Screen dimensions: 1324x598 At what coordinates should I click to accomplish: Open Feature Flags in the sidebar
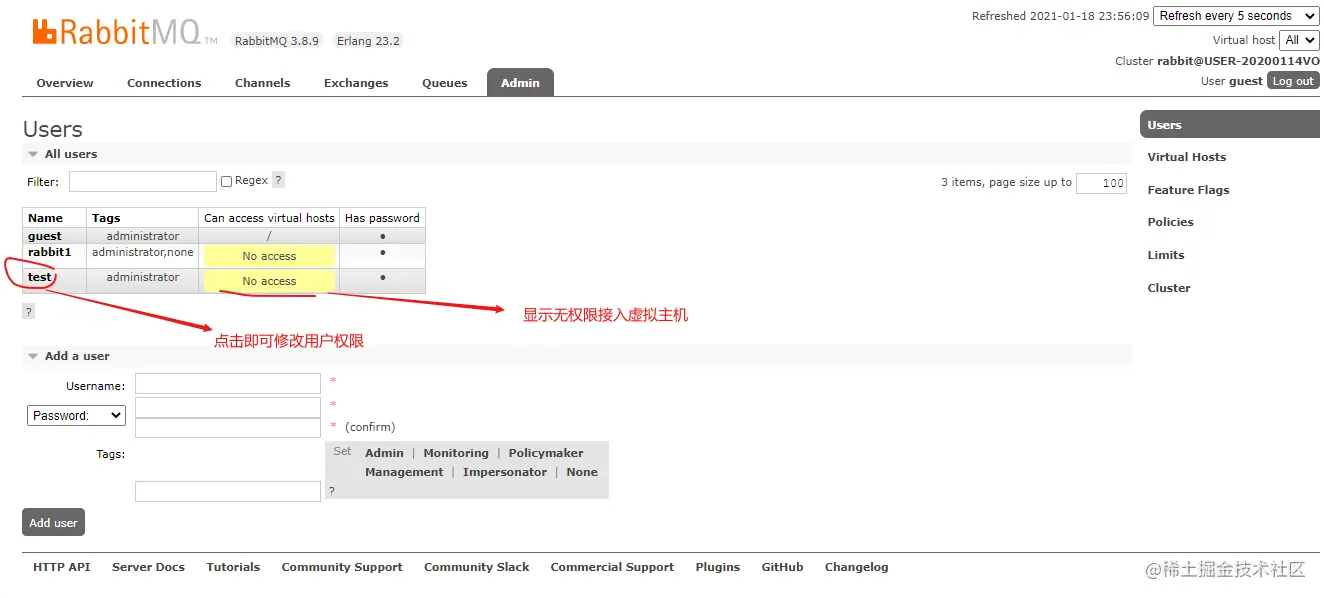[x=1188, y=190]
